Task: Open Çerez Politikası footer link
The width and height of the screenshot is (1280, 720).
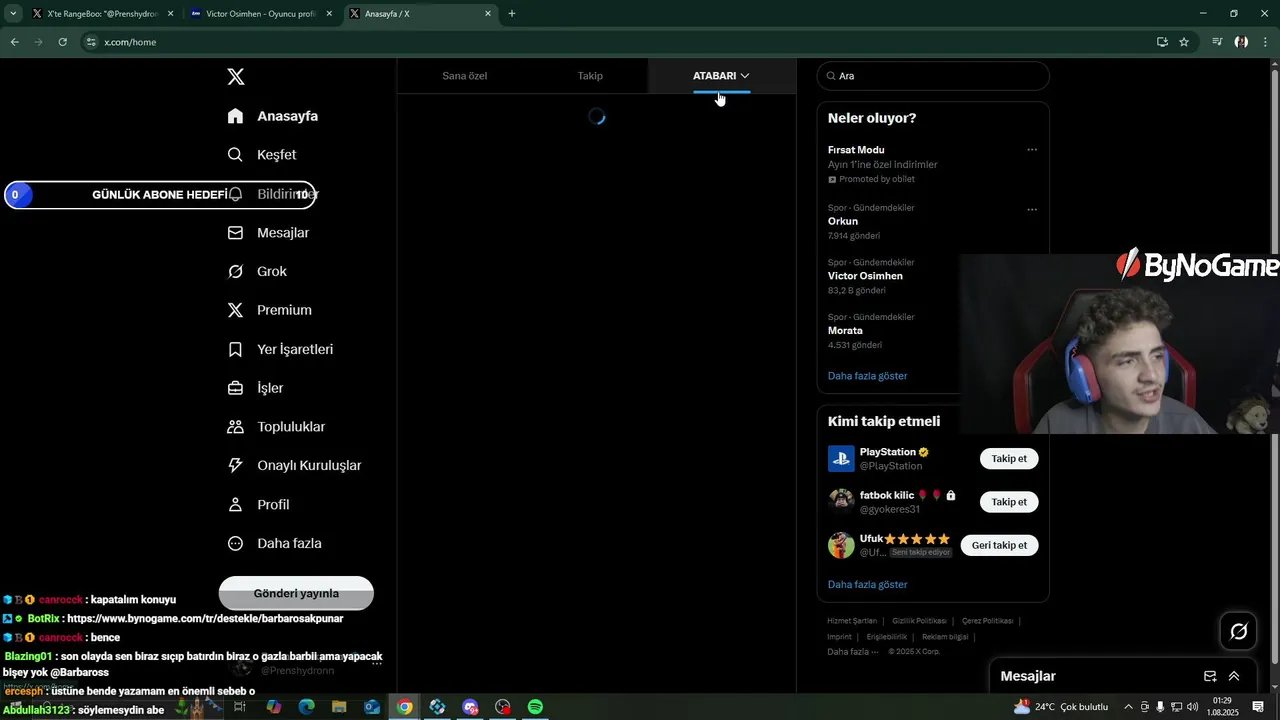Action: [987, 621]
